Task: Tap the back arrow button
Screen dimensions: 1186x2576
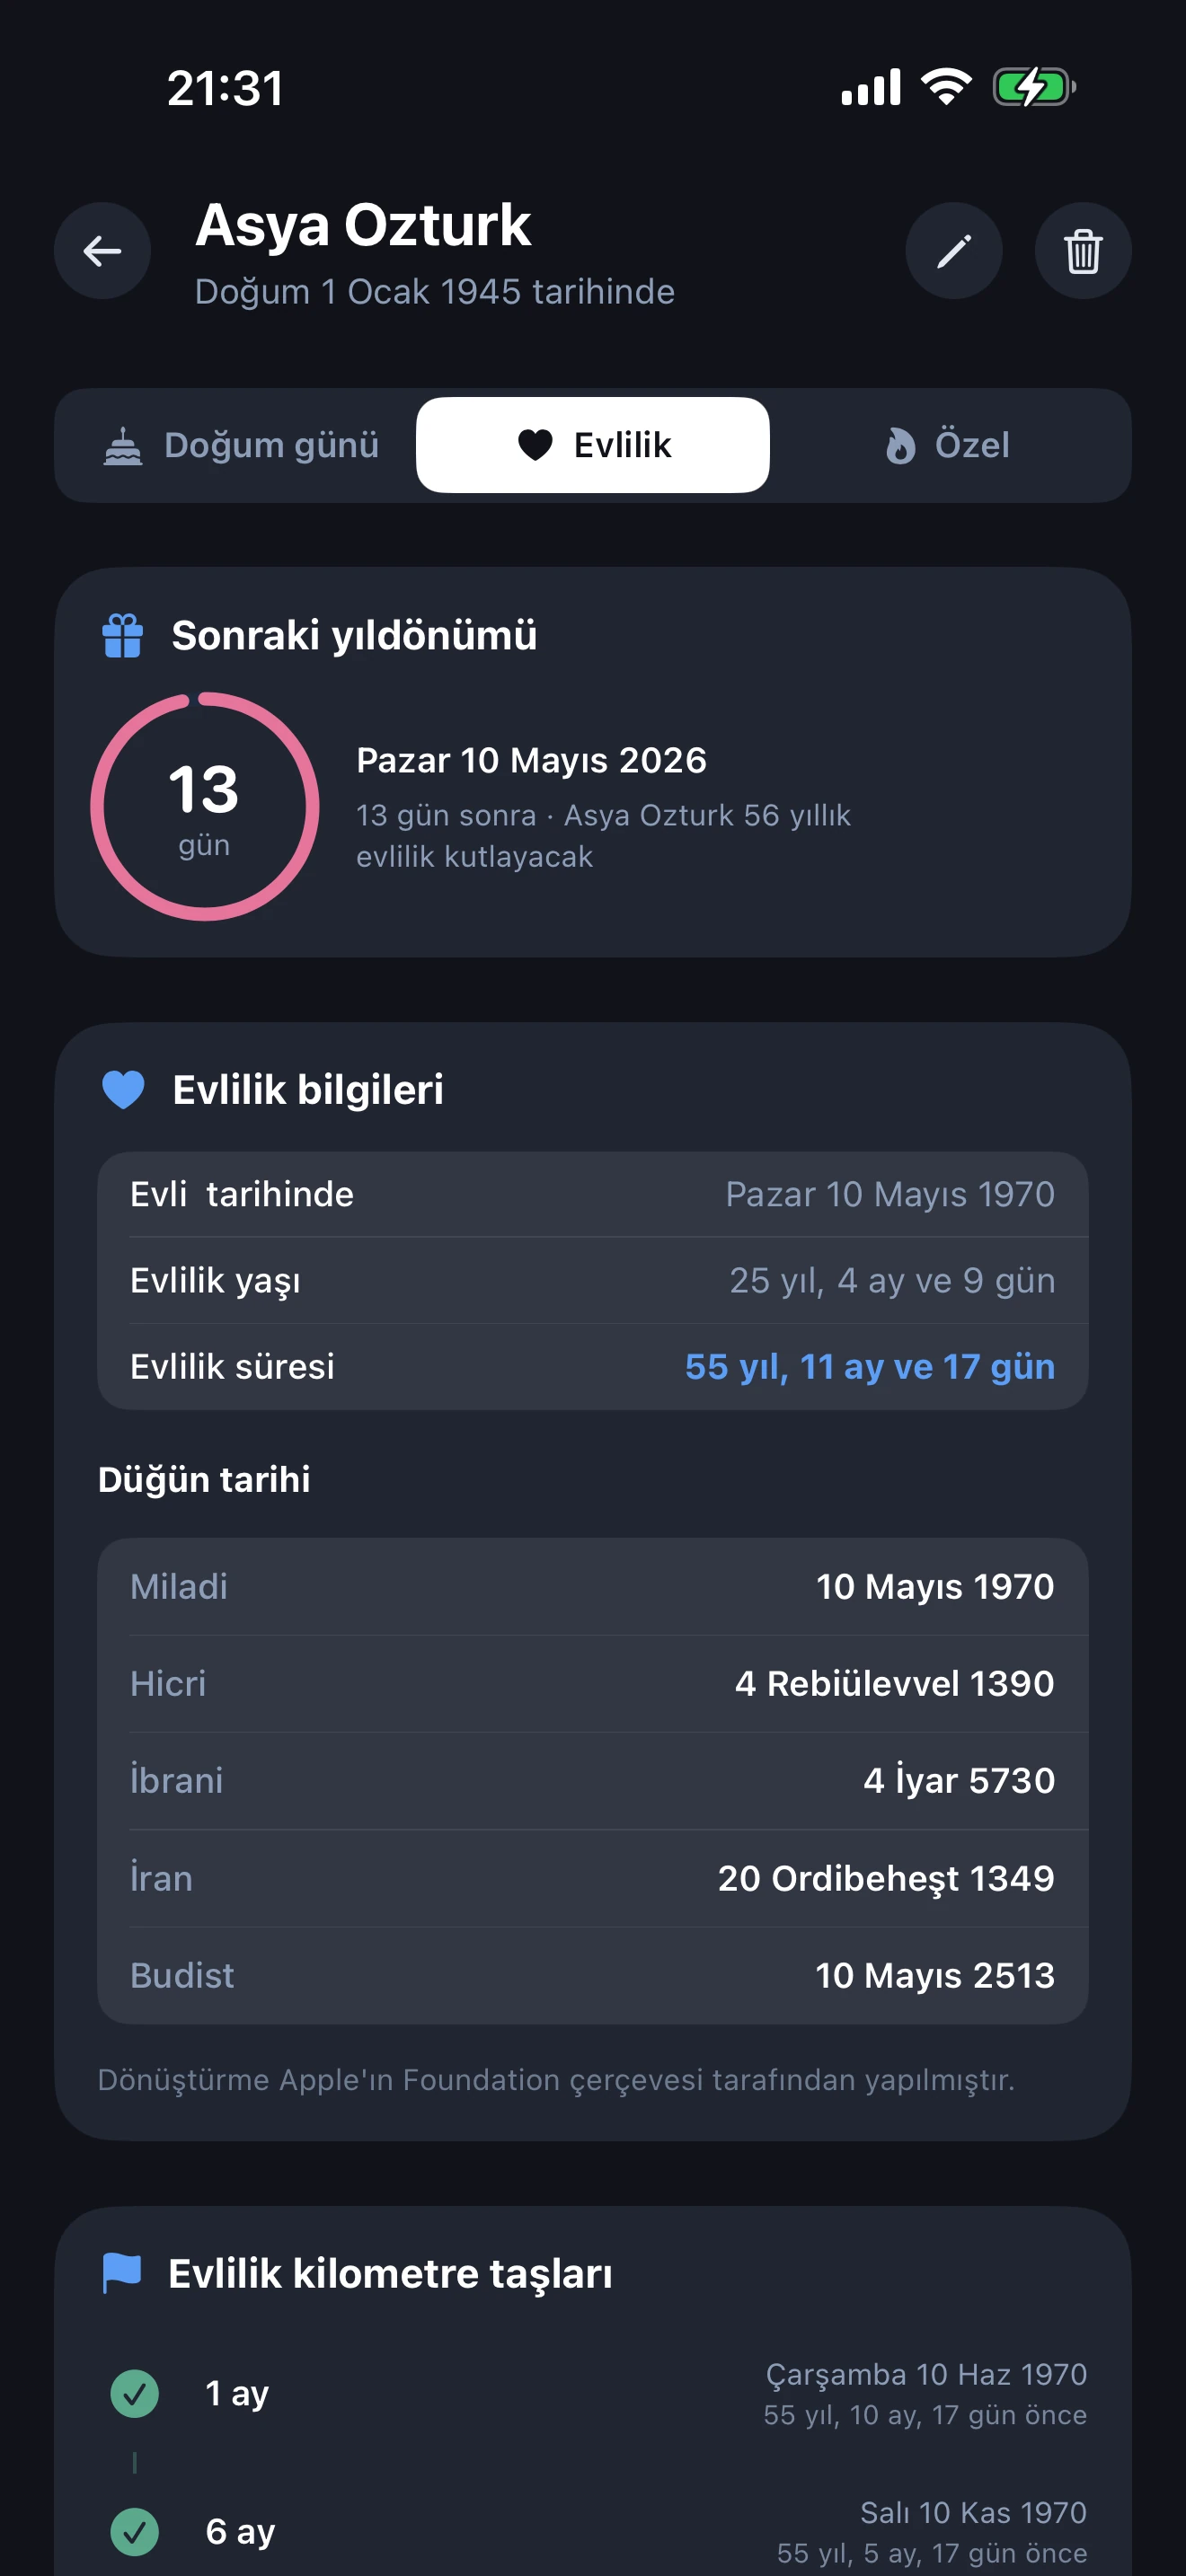Action: 102,251
